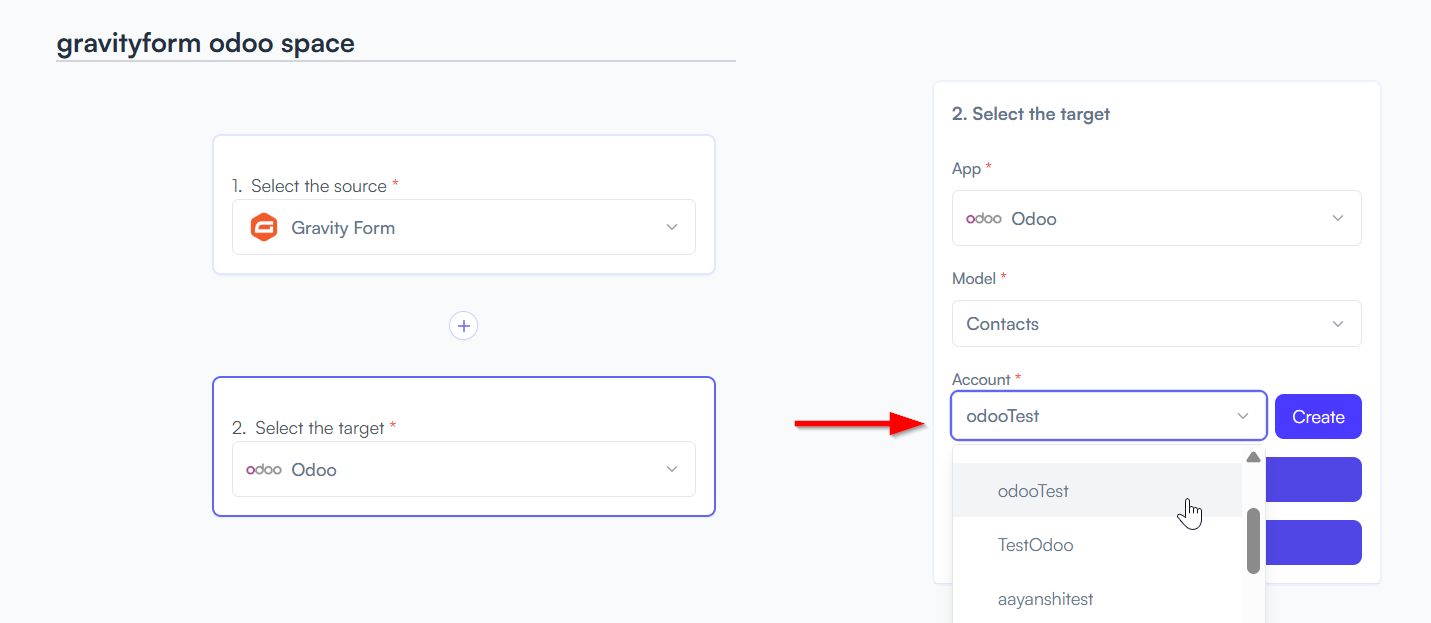The image size is (1431, 623).
Task: Collapse the Account dropdown showing odooTest
Action: 1109,416
